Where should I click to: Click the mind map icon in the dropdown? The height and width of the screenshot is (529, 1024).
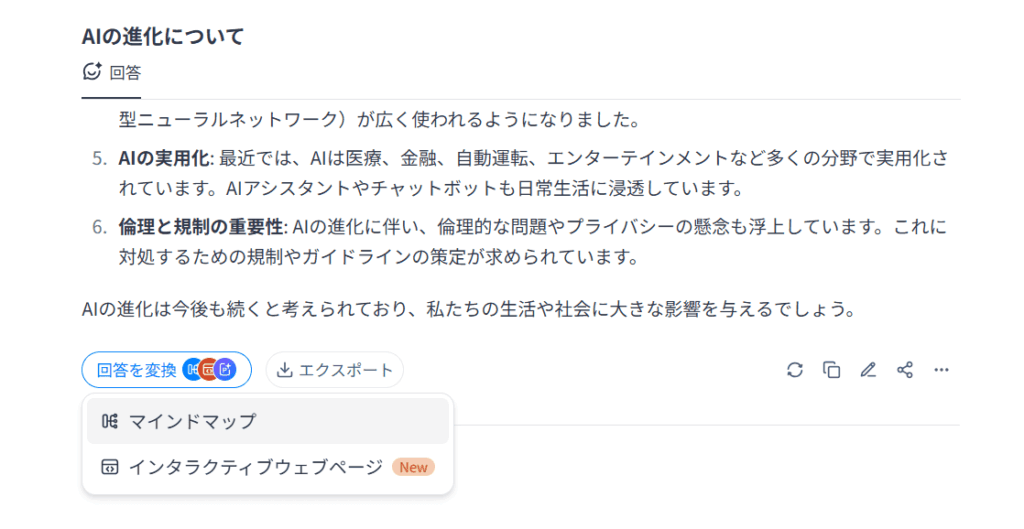pos(110,421)
